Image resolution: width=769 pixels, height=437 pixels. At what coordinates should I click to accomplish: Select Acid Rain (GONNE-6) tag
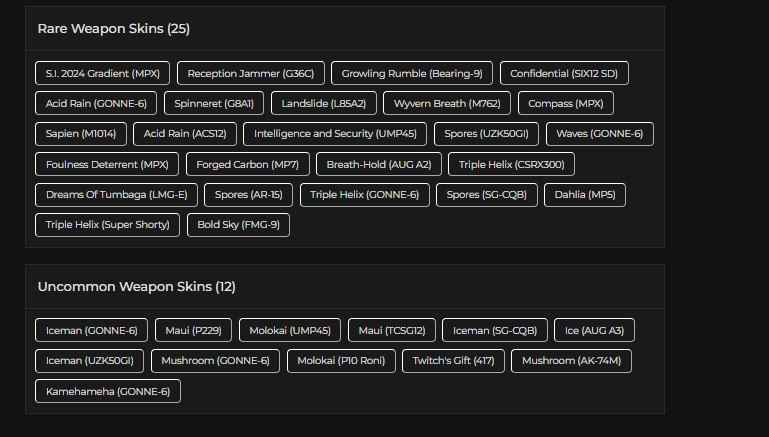coord(96,103)
